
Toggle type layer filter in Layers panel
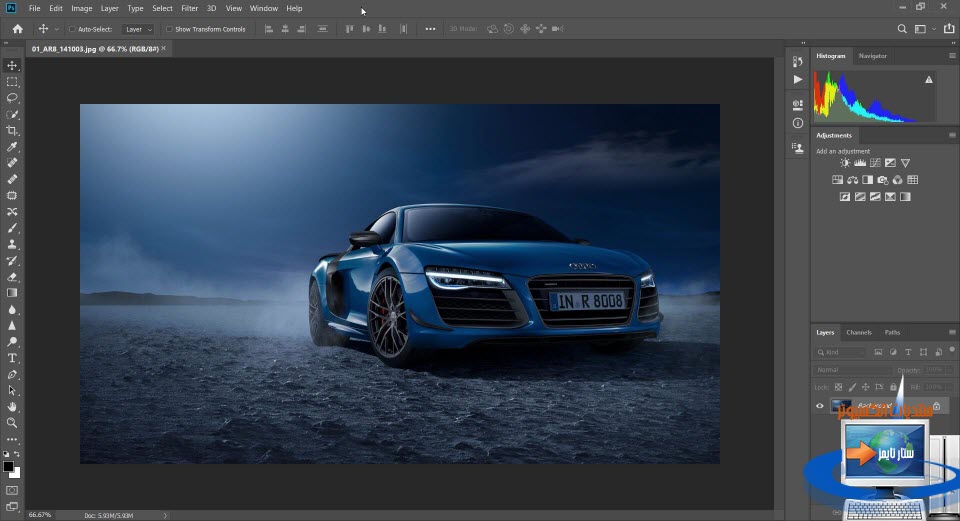(x=908, y=352)
